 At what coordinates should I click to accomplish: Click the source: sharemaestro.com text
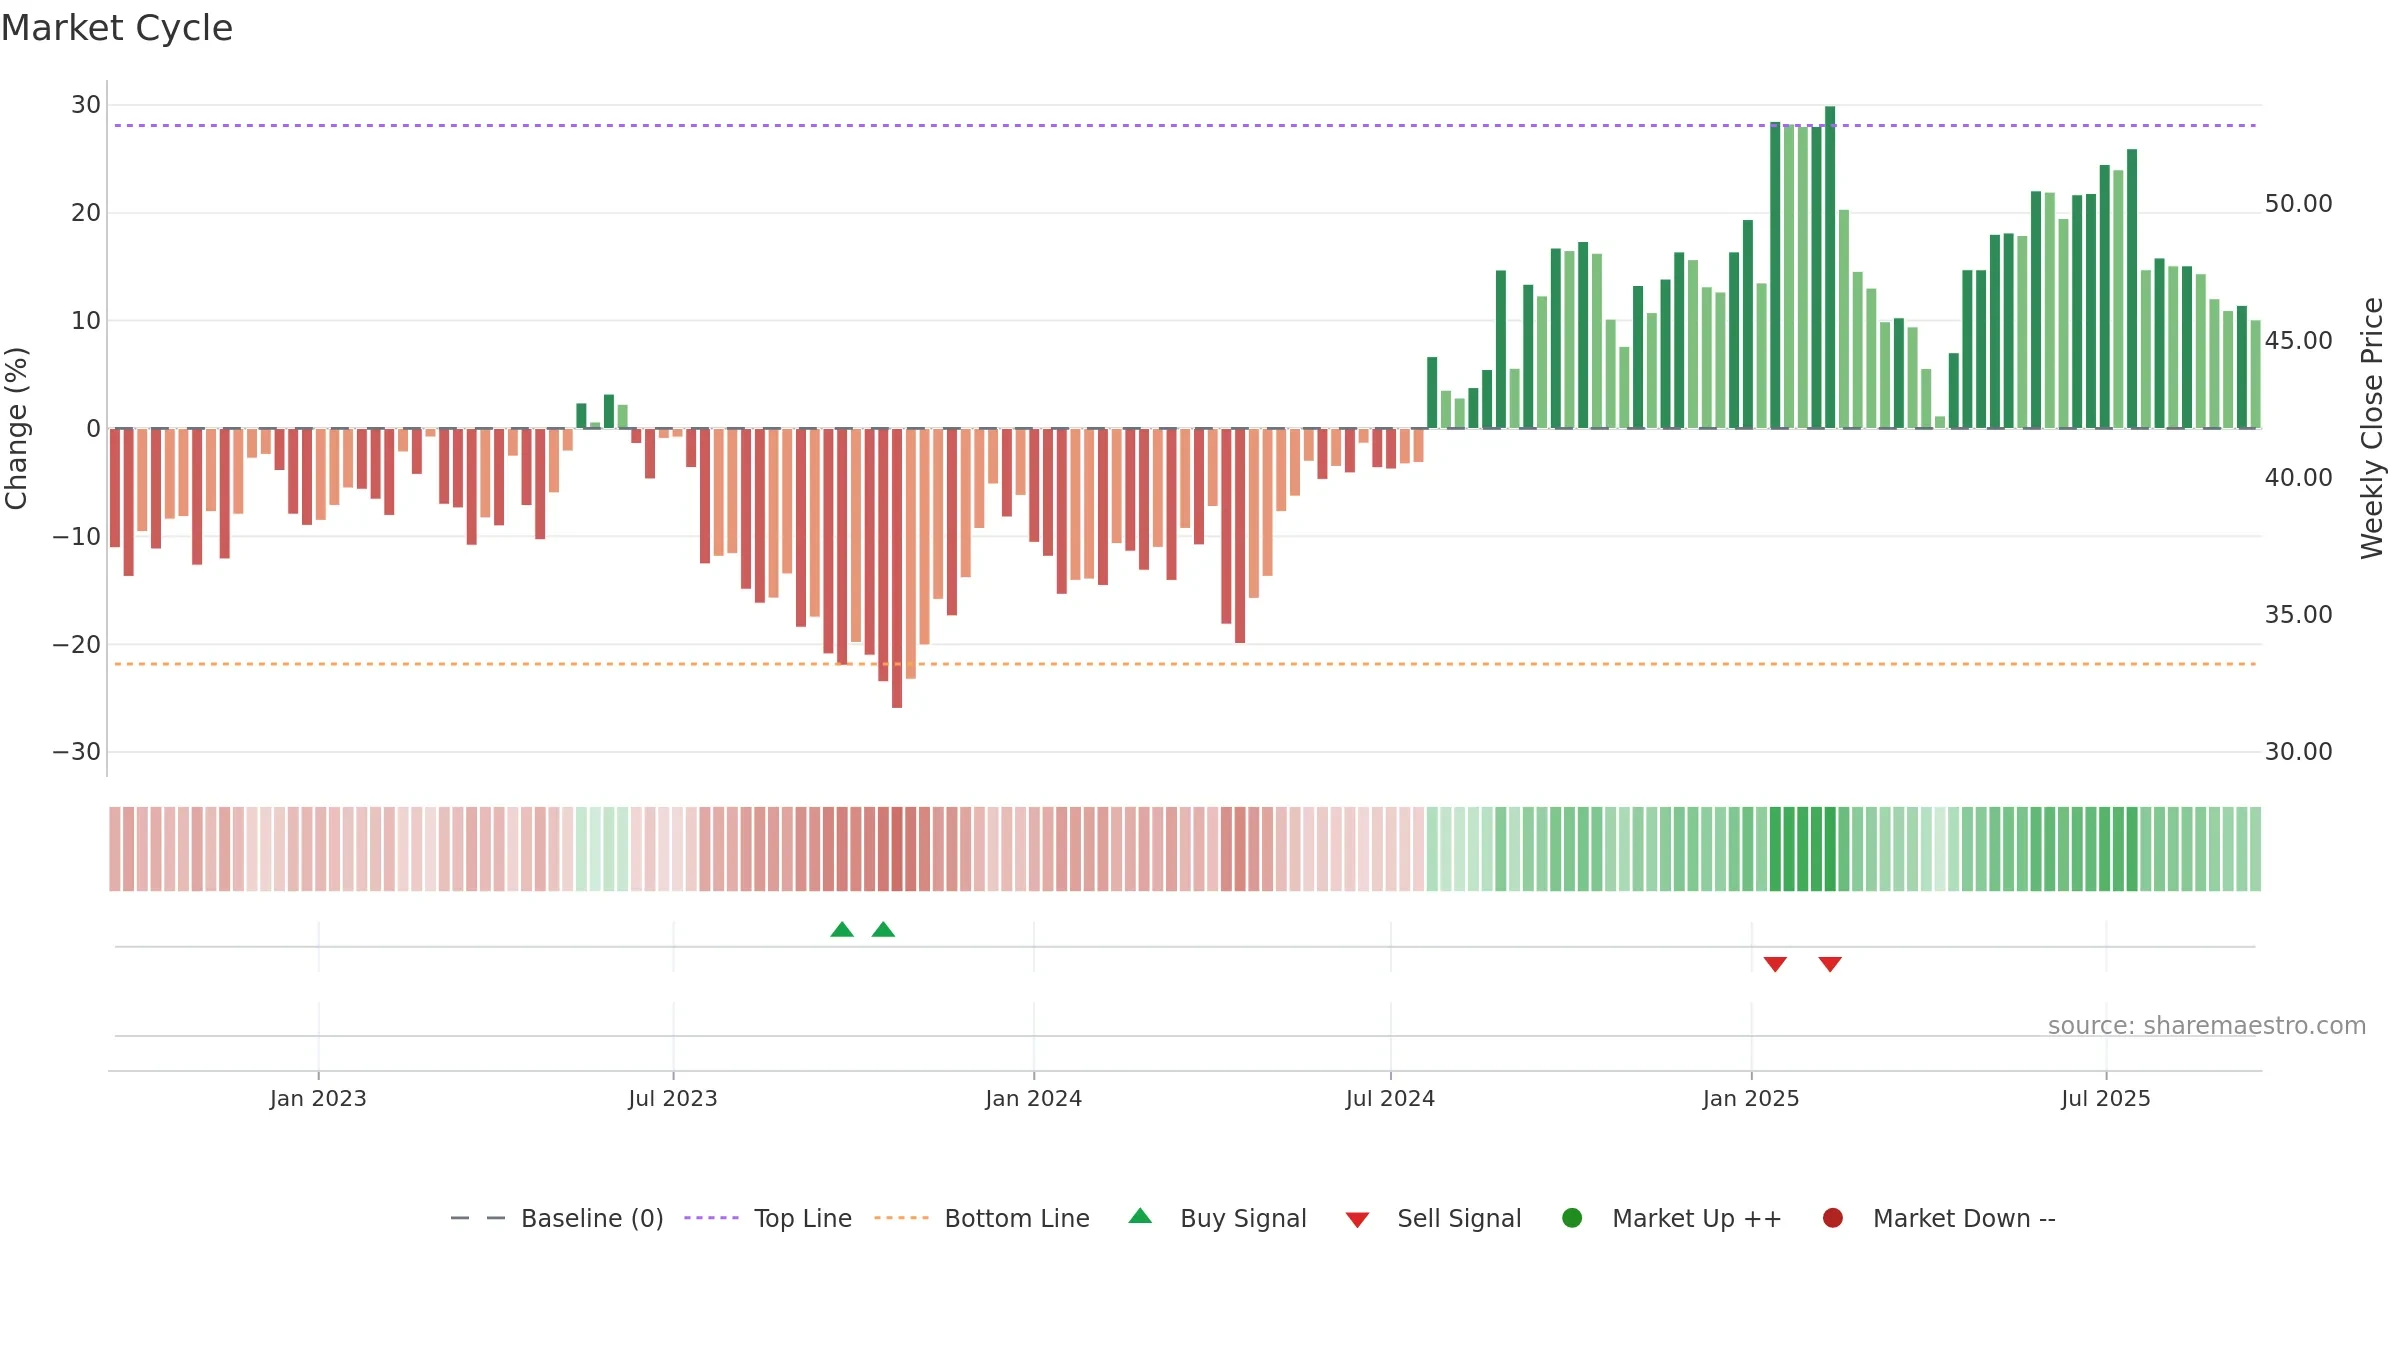coord(2207,1025)
